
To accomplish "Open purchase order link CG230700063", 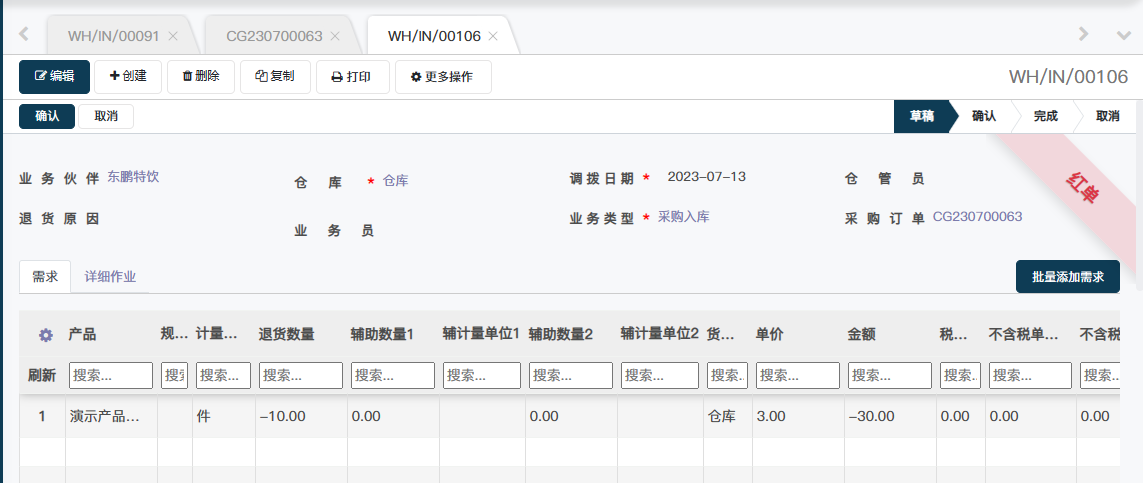I will tap(977, 216).
